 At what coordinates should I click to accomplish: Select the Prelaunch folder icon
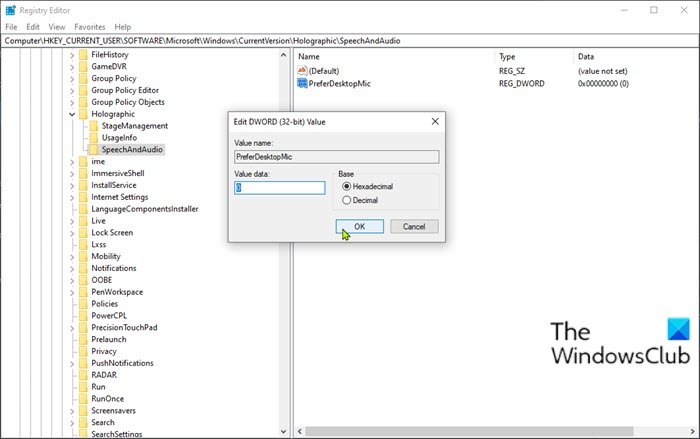pos(83,339)
